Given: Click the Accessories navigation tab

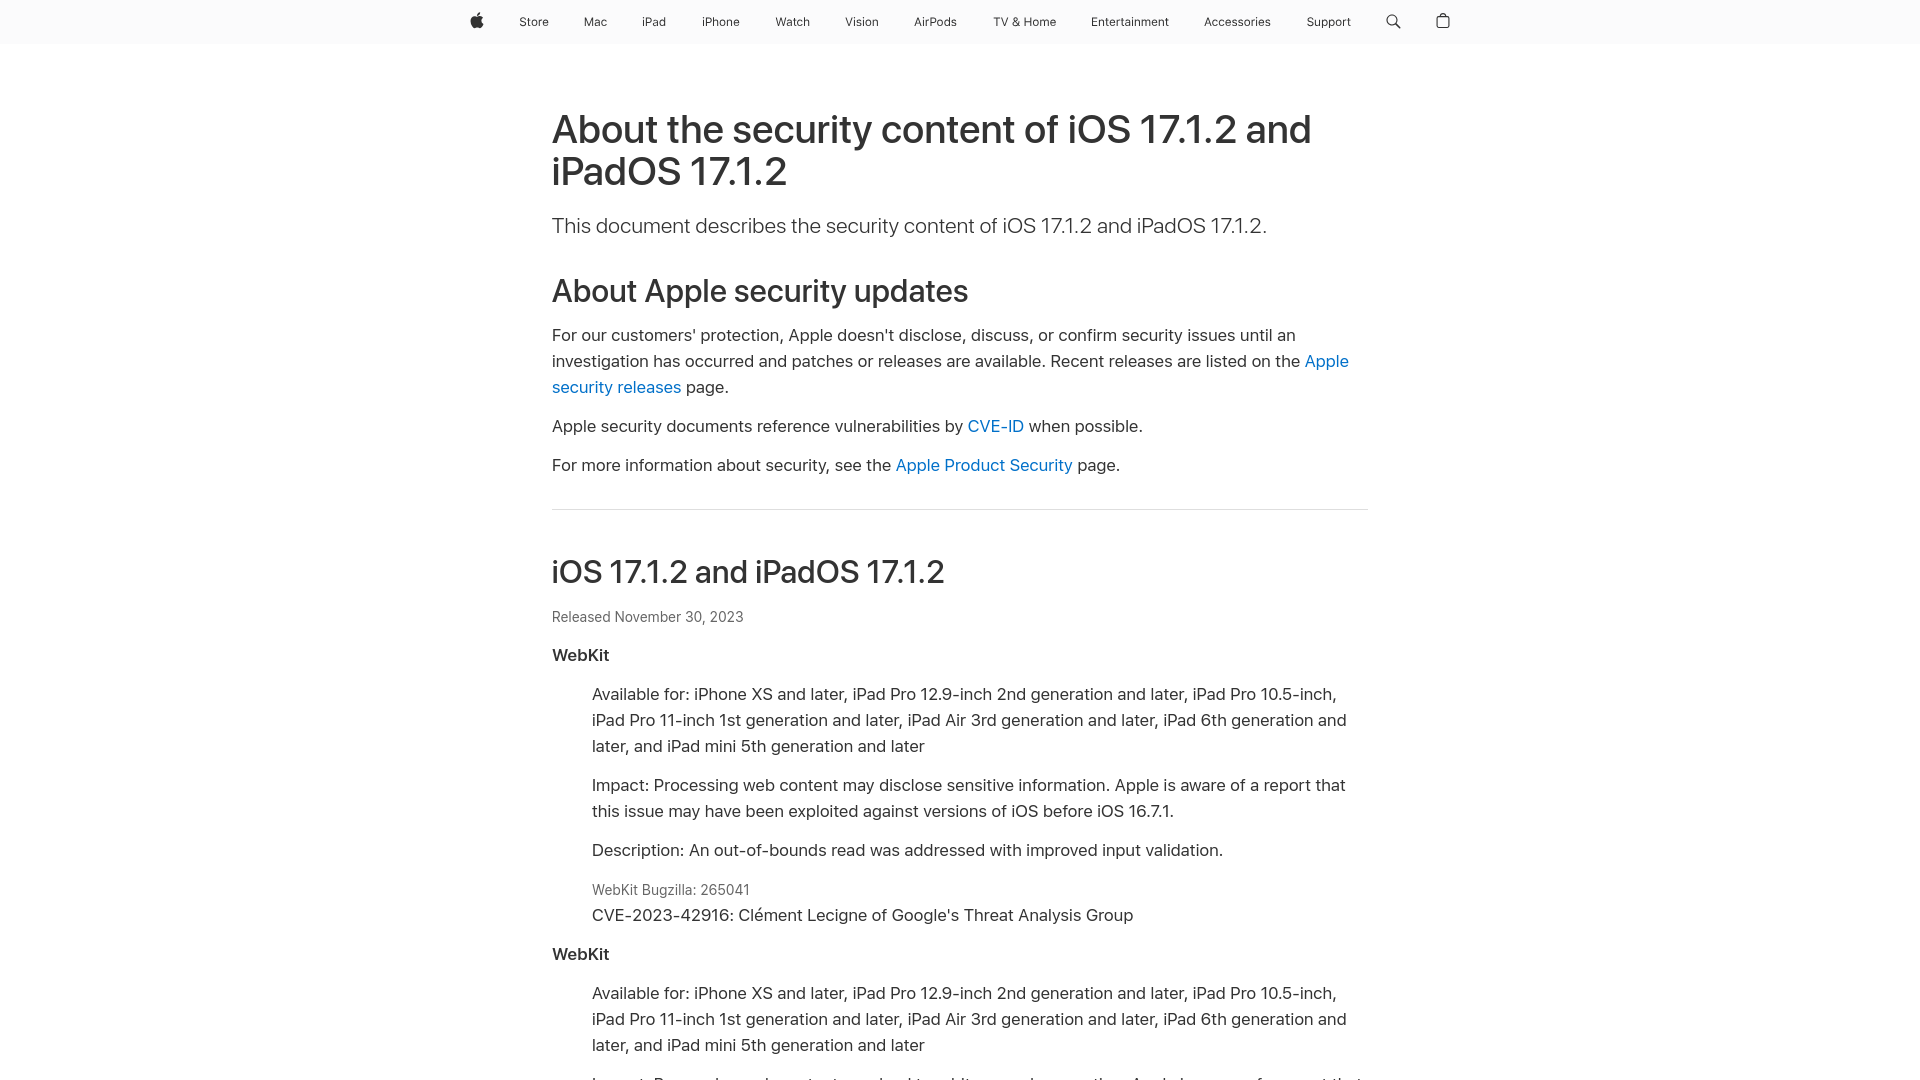Looking at the screenshot, I should pyautogui.click(x=1237, y=21).
